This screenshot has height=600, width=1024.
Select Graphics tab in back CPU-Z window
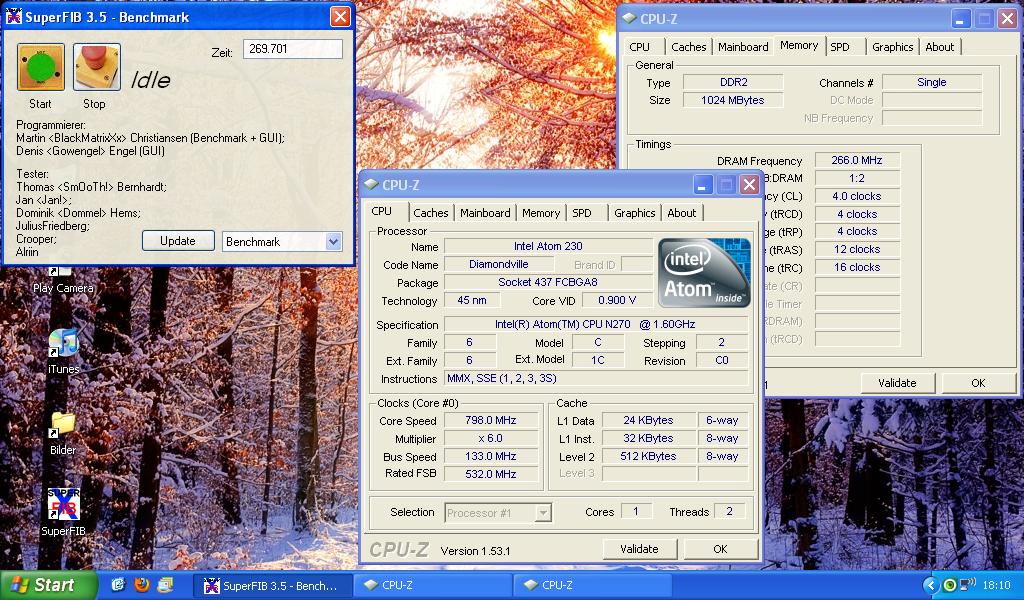coord(892,47)
